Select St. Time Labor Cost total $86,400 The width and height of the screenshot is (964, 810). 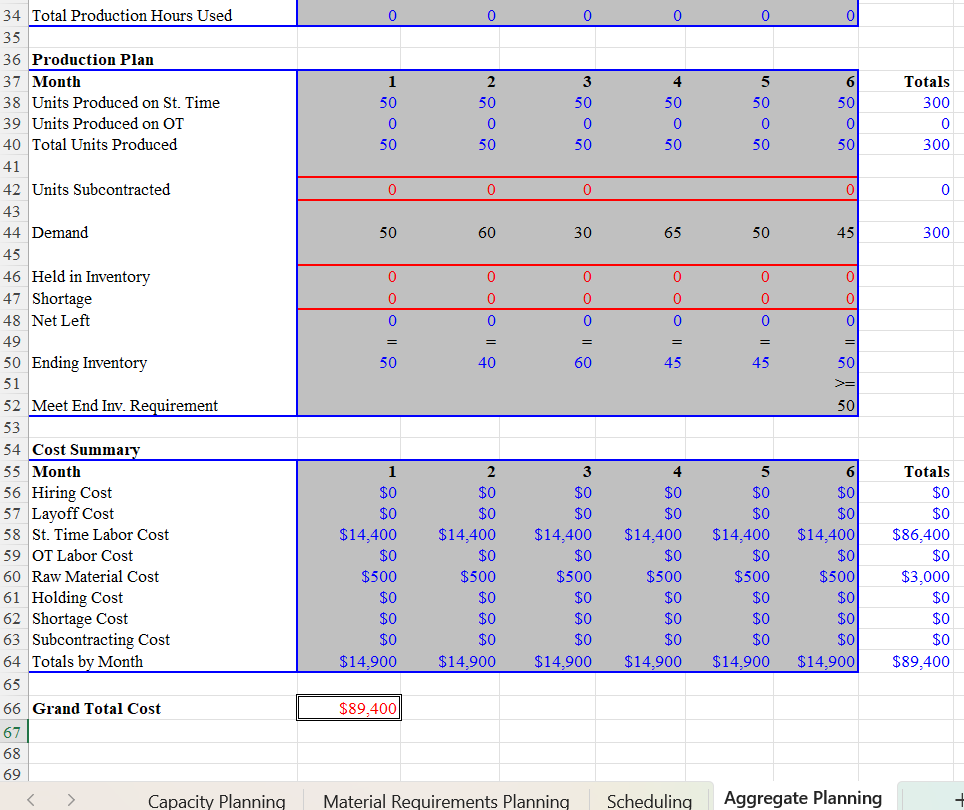pyautogui.click(x=920, y=535)
